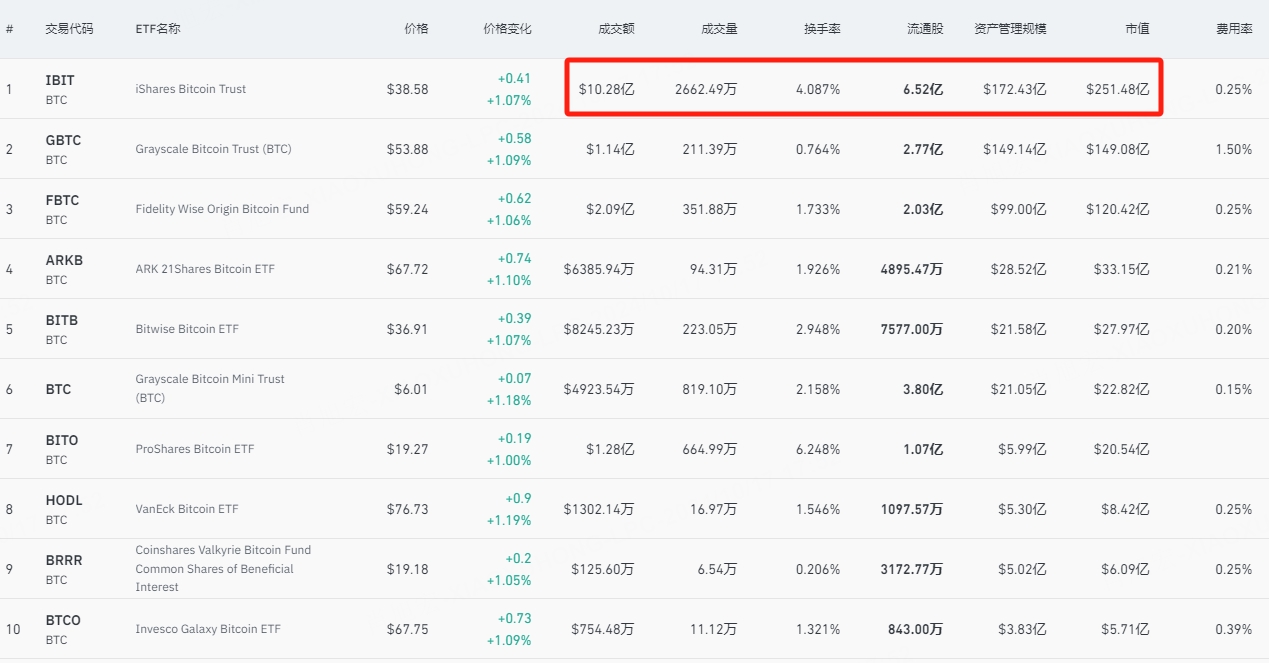Open ARK 21Shares Bitcoin ETF name
The width and height of the screenshot is (1269, 663).
tap(205, 269)
